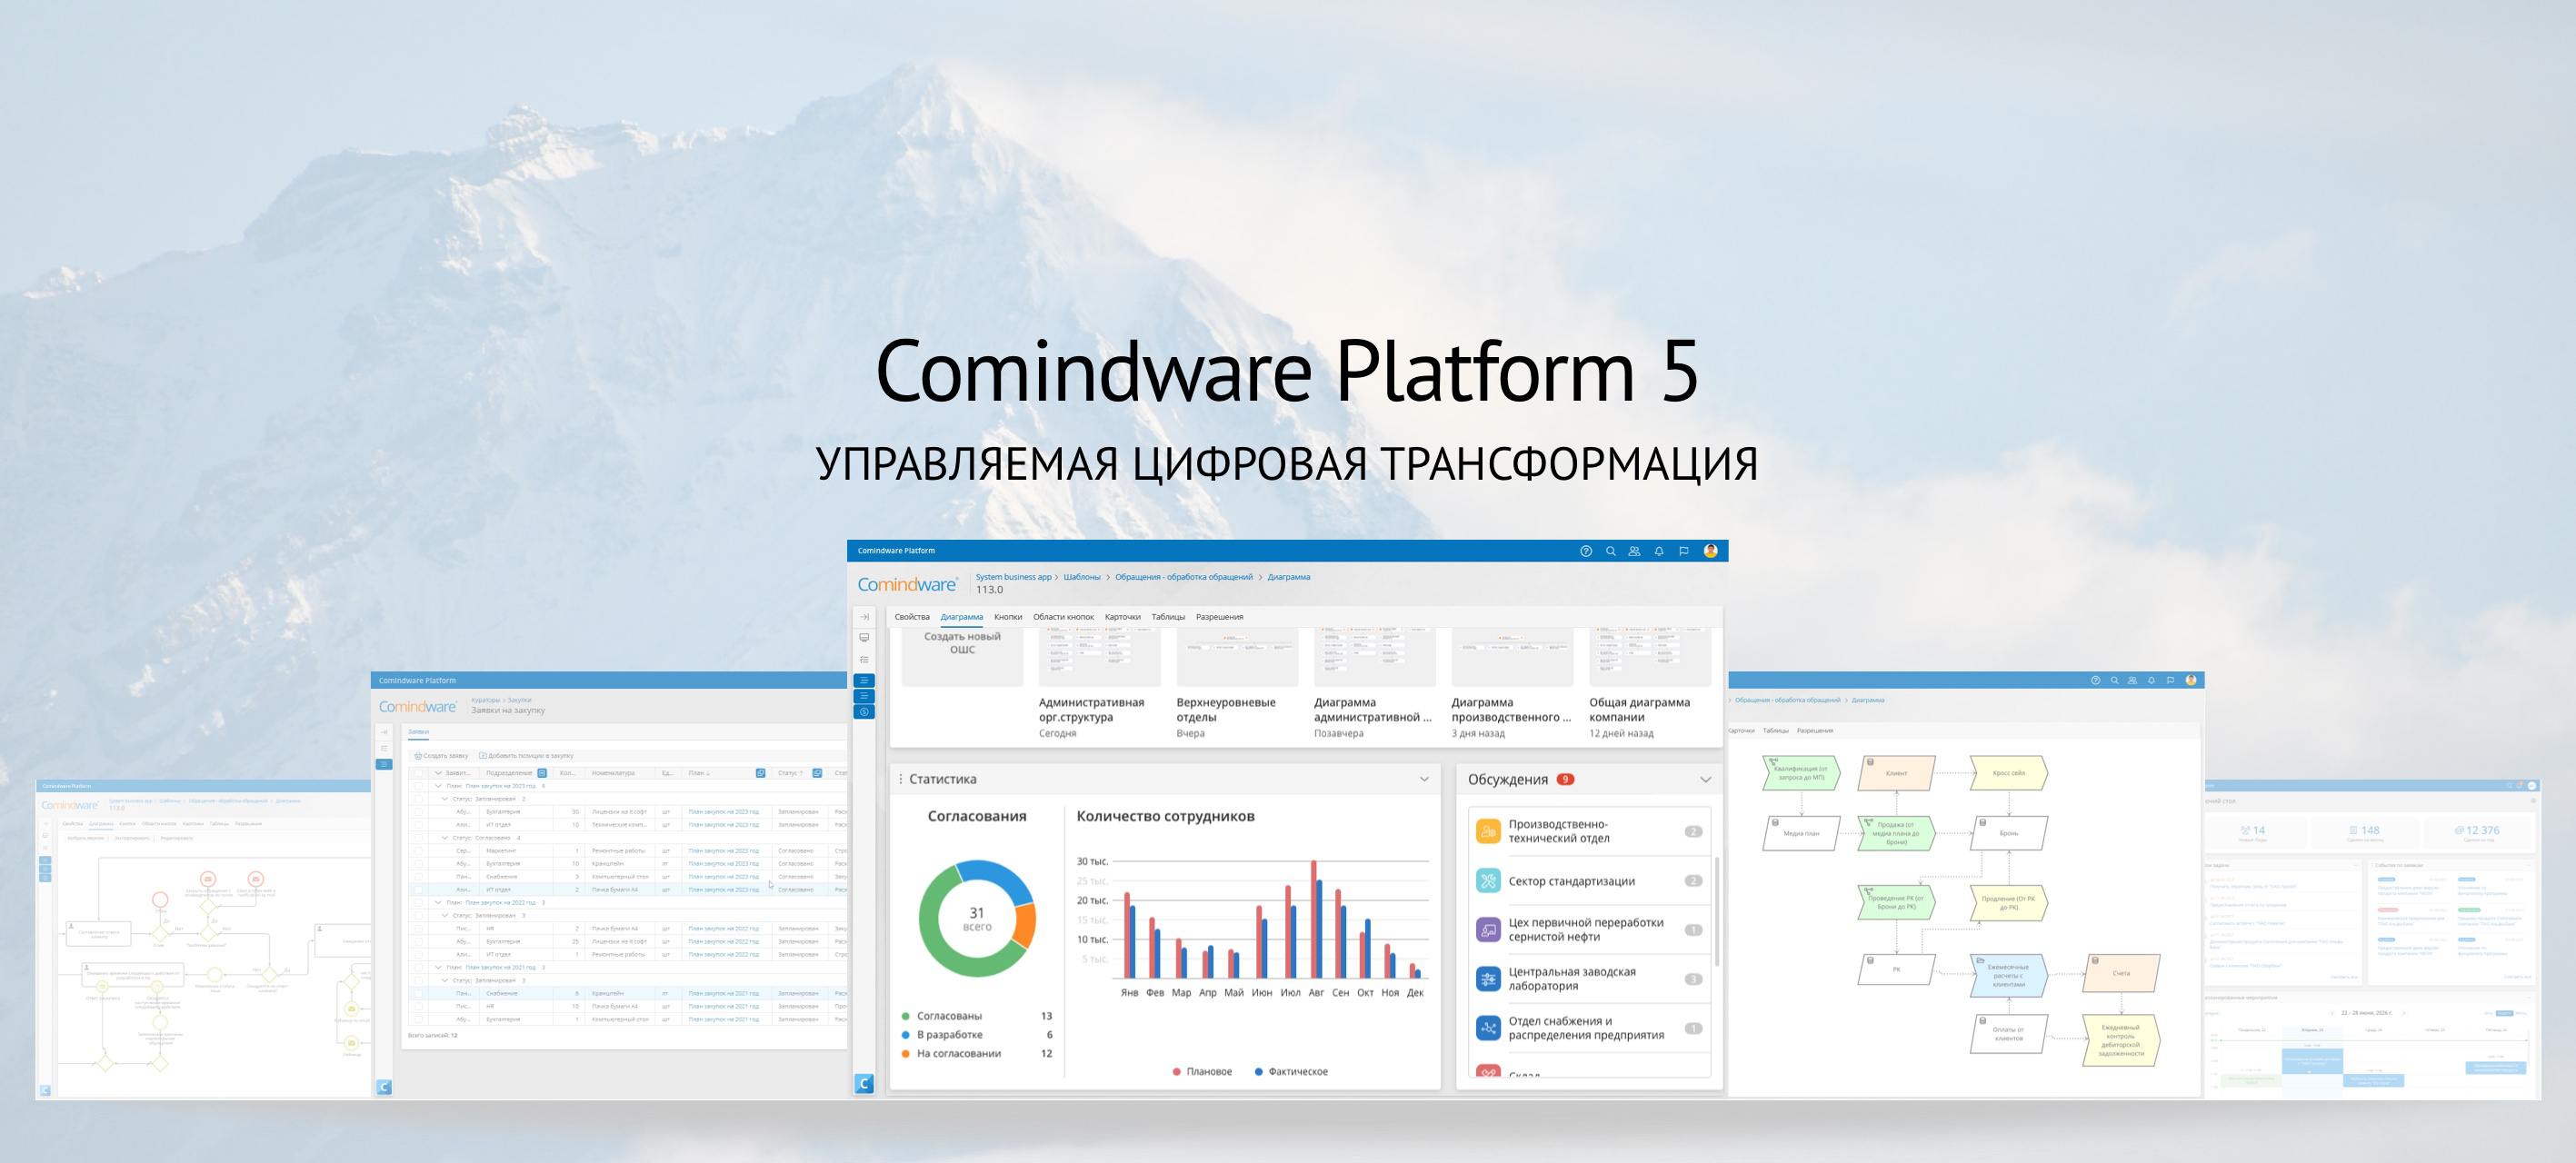The image size is (2576, 1163).
Task: Open the Разрешения tab
Action: click(1218, 617)
